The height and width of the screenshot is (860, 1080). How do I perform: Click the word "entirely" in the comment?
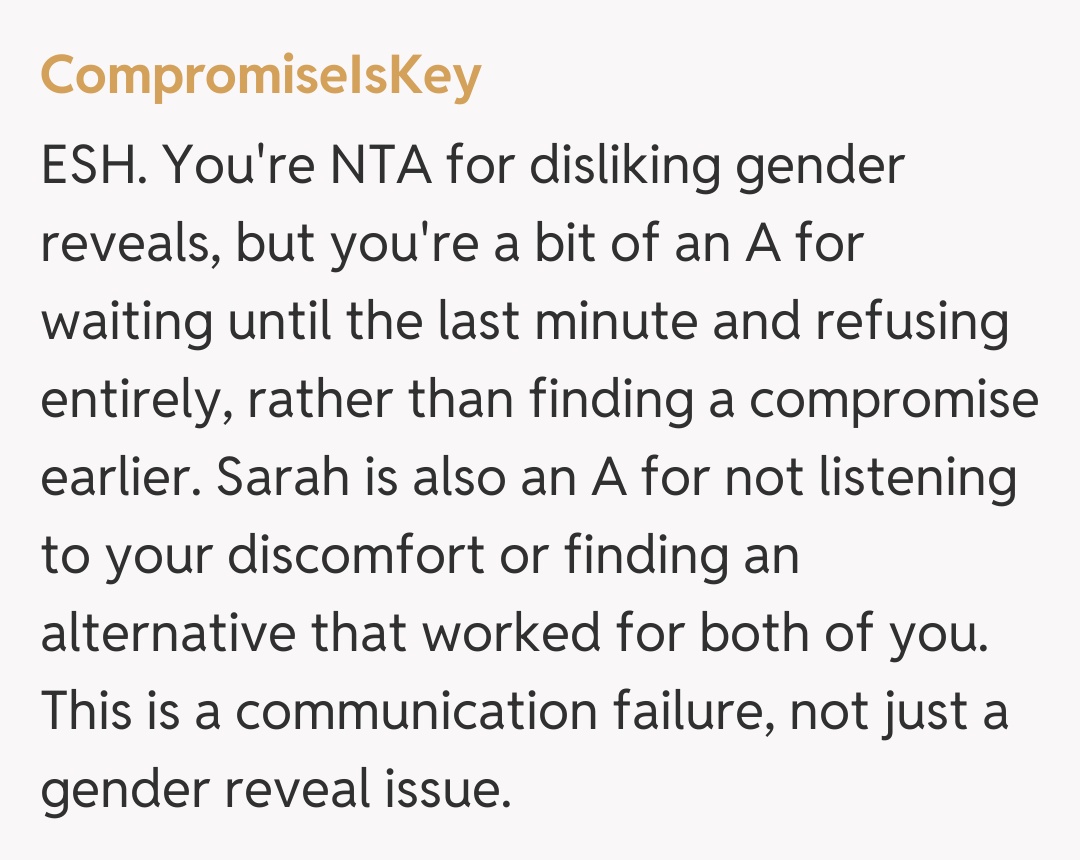135,400
